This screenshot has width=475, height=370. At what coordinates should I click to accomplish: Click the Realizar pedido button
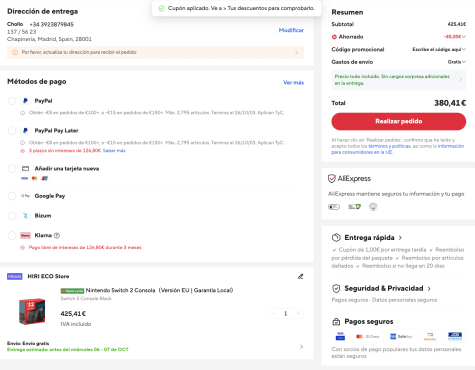pos(399,121)
